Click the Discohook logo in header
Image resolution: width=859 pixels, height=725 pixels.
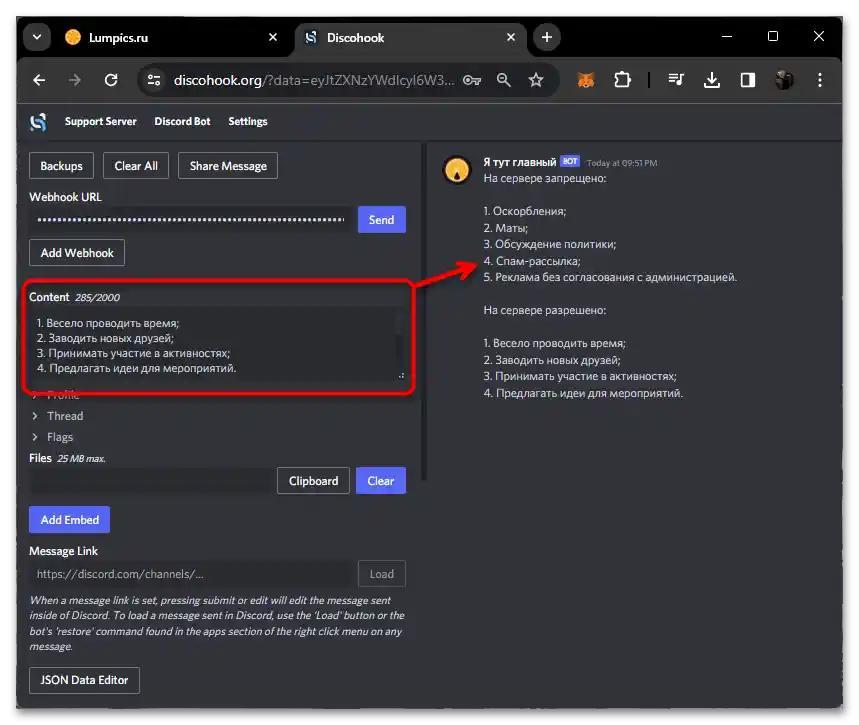[x=38, y=122]
